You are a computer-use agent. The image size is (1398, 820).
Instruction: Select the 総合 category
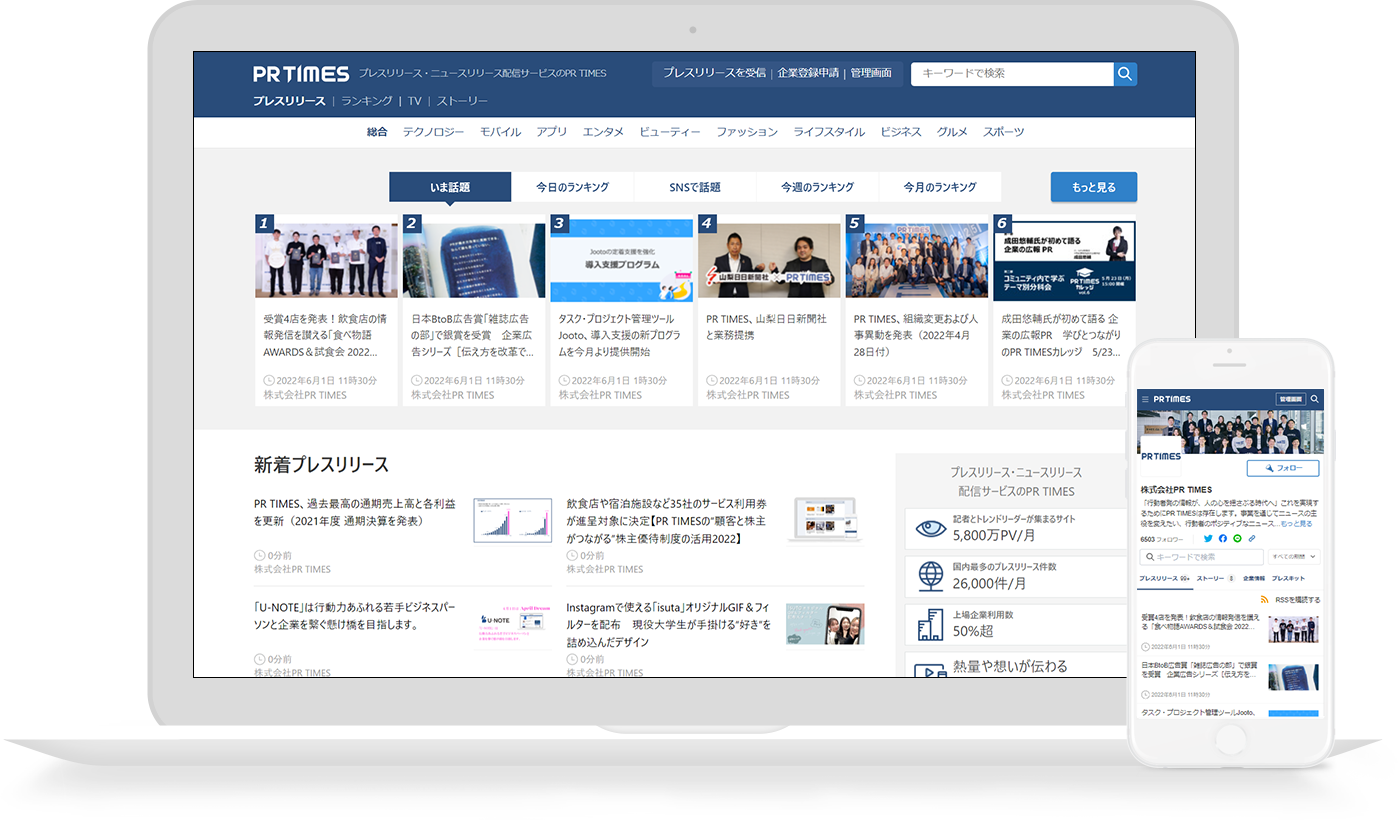tap(377, 132)
